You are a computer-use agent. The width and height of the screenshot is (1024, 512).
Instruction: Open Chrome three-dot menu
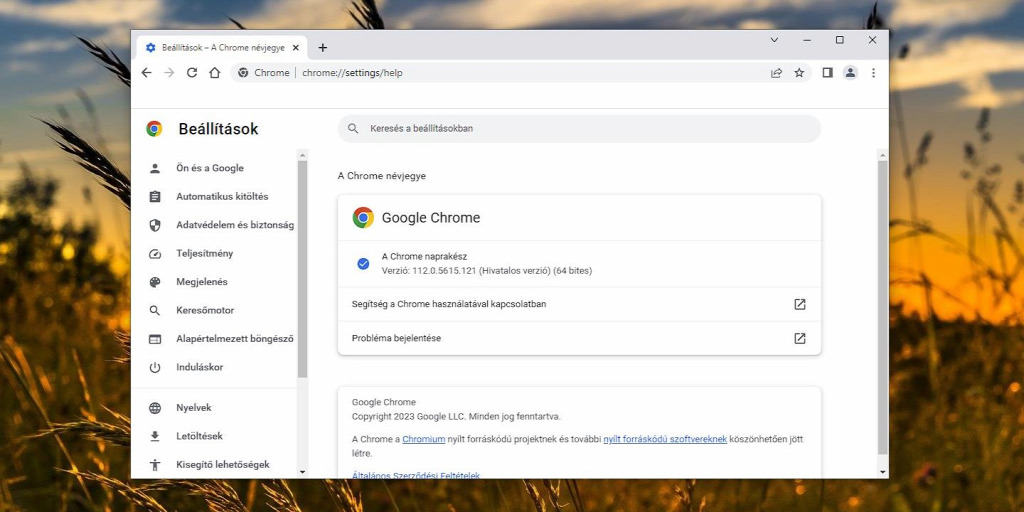coord(873,73)
